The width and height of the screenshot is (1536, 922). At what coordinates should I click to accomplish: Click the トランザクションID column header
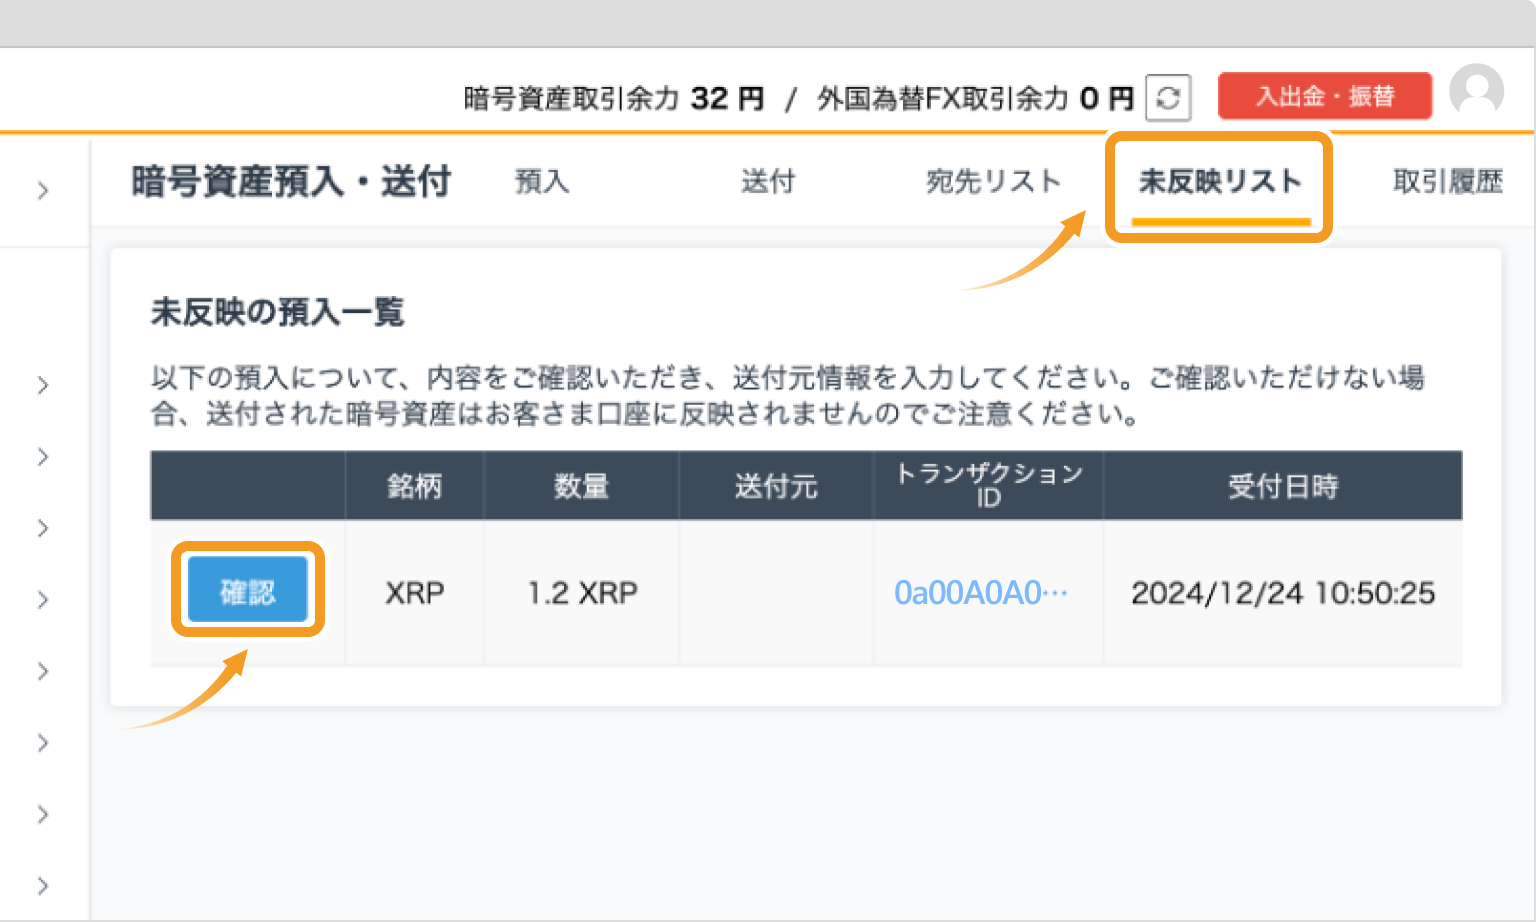[988, 486]
